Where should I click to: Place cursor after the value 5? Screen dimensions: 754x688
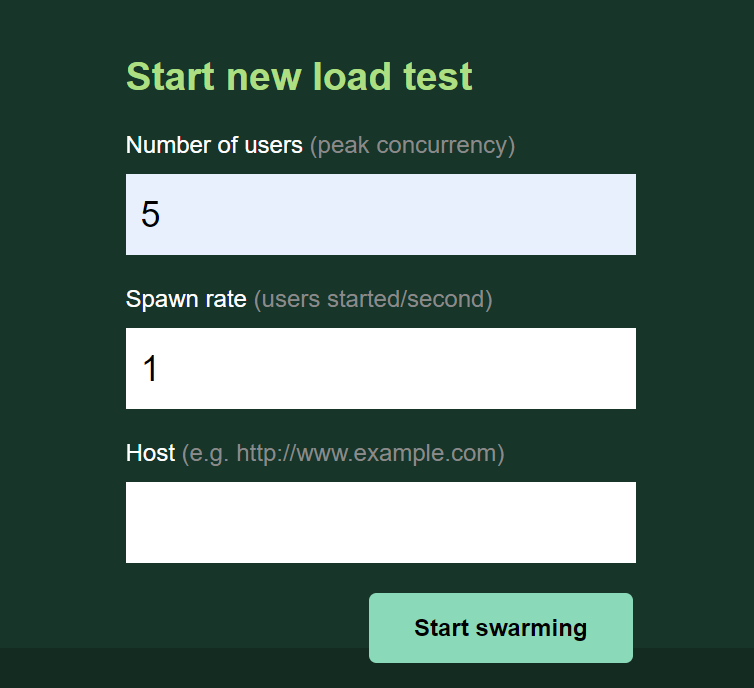(x=163, y=214)
